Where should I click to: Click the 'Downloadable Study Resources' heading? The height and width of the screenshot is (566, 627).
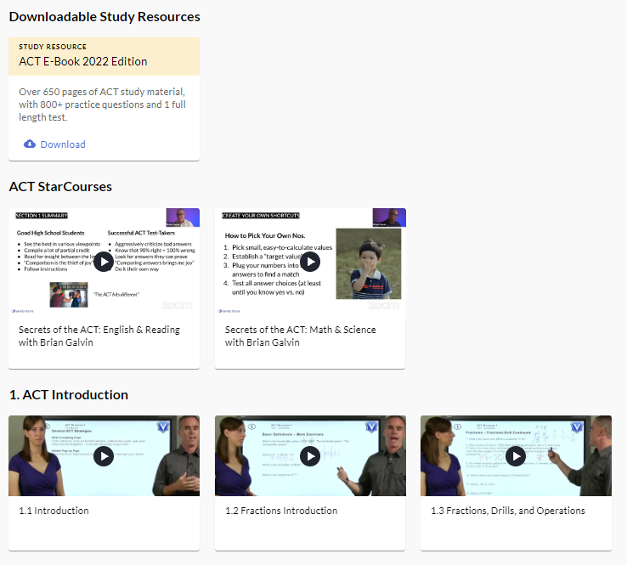[104, 17]
